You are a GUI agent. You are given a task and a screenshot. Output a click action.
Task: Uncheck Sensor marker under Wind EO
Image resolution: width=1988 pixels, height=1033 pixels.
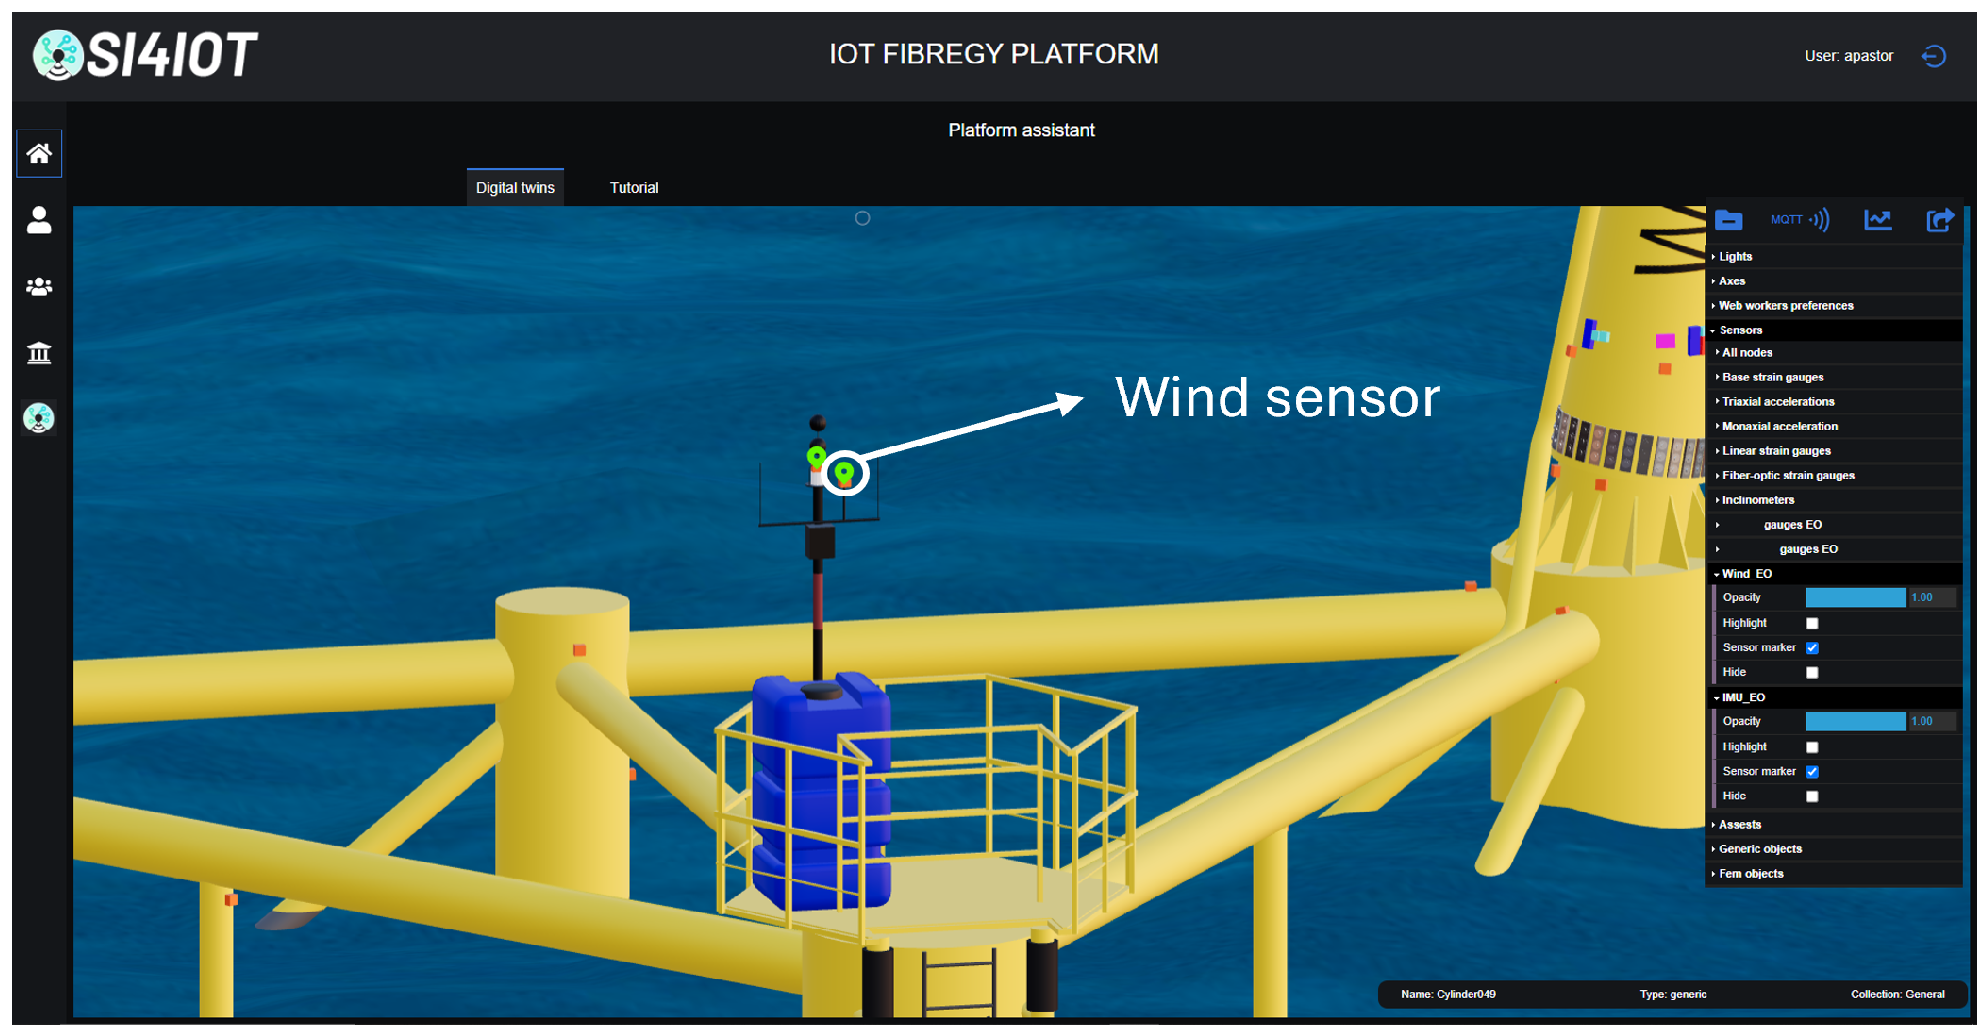coord(1812,648)
